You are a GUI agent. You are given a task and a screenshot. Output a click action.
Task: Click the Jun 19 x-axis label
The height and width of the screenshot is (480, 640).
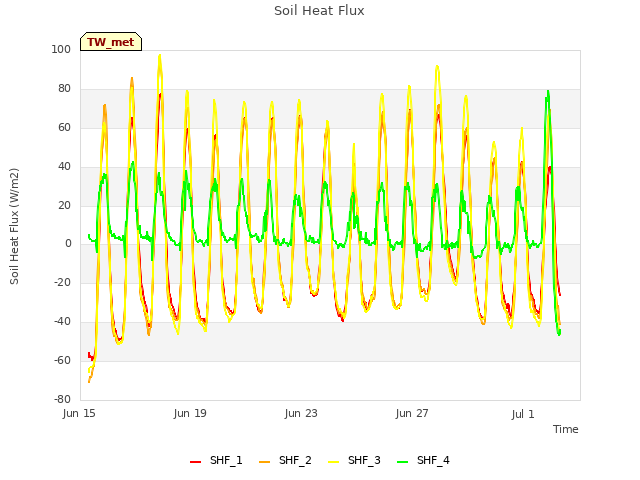pos(190,413)
